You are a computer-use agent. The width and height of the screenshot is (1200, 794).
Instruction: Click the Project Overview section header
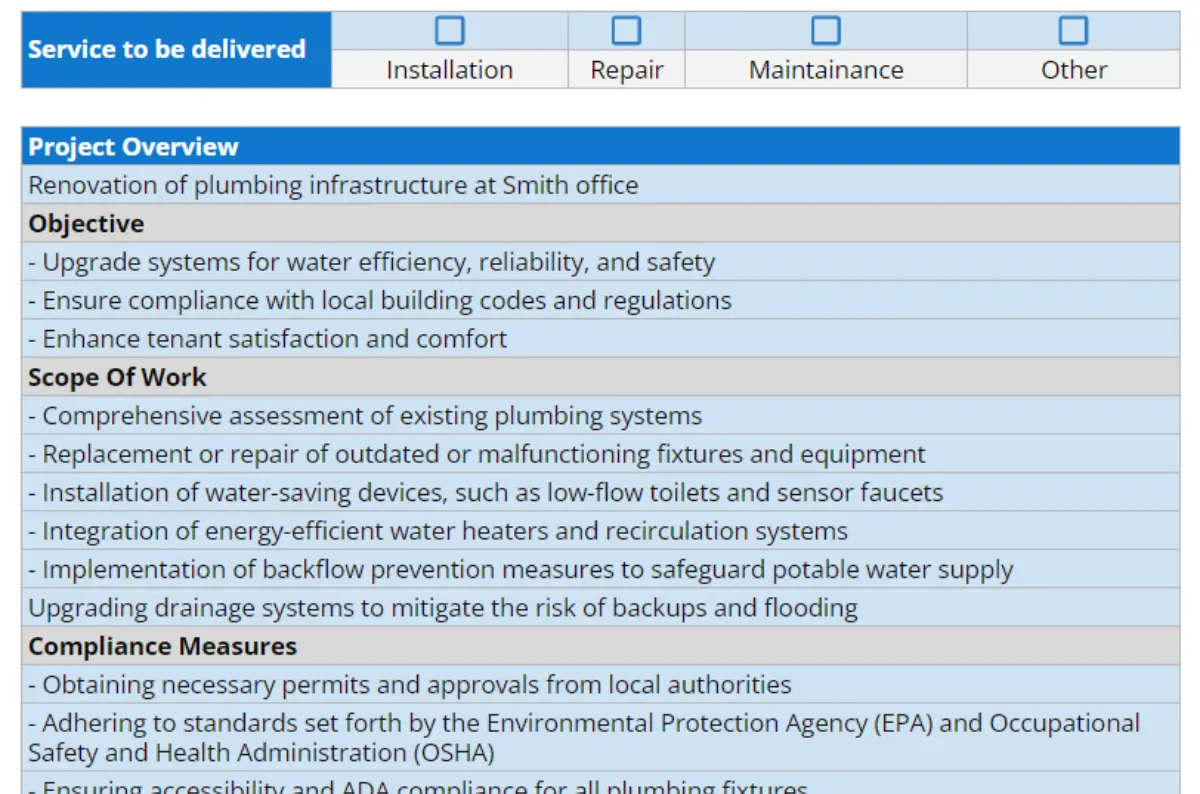[x=600, y=147]
